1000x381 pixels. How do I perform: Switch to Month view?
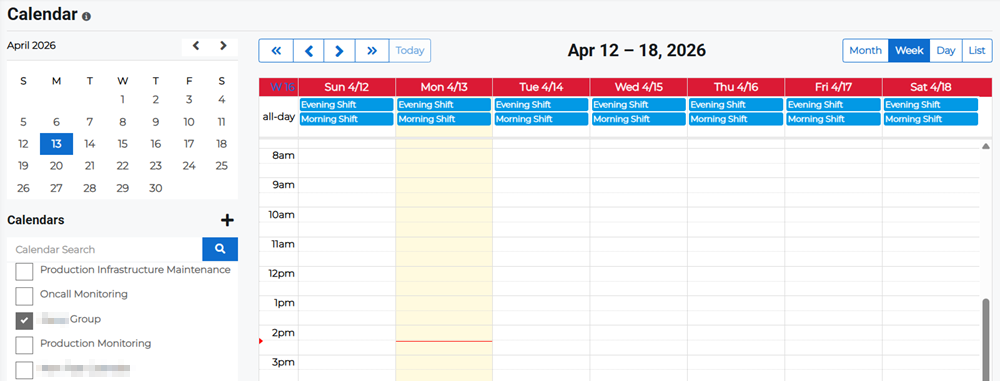[865, 50]
